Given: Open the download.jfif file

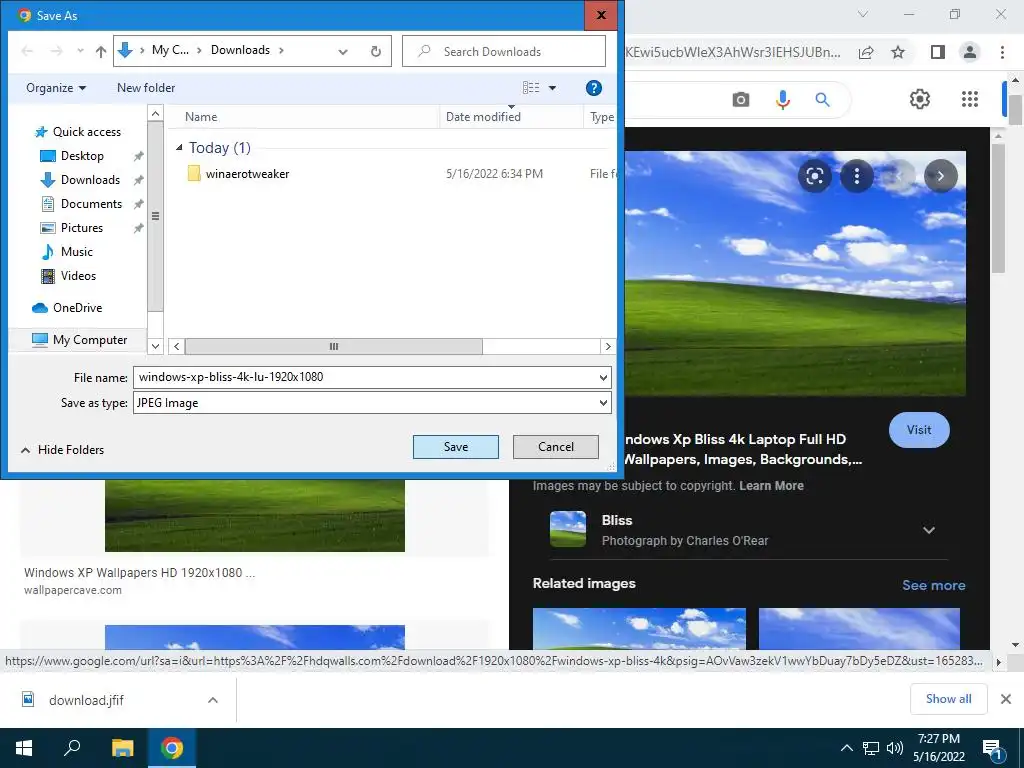Looking at the screenshot, I should click(86, 700).
